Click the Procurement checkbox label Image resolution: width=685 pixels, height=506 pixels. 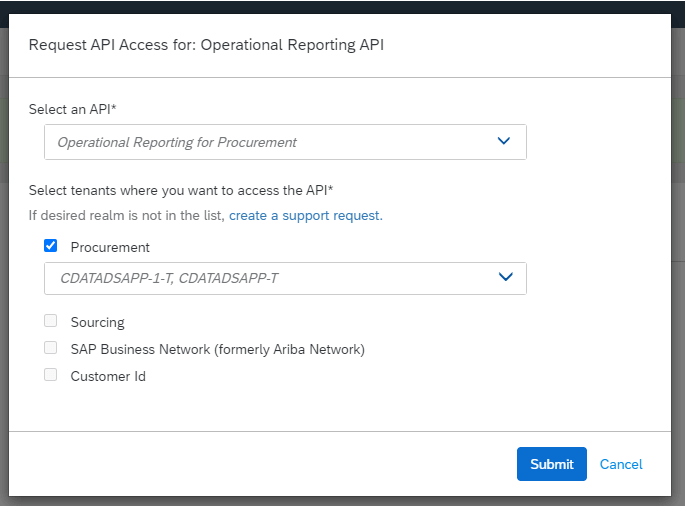tap(110, 247)
